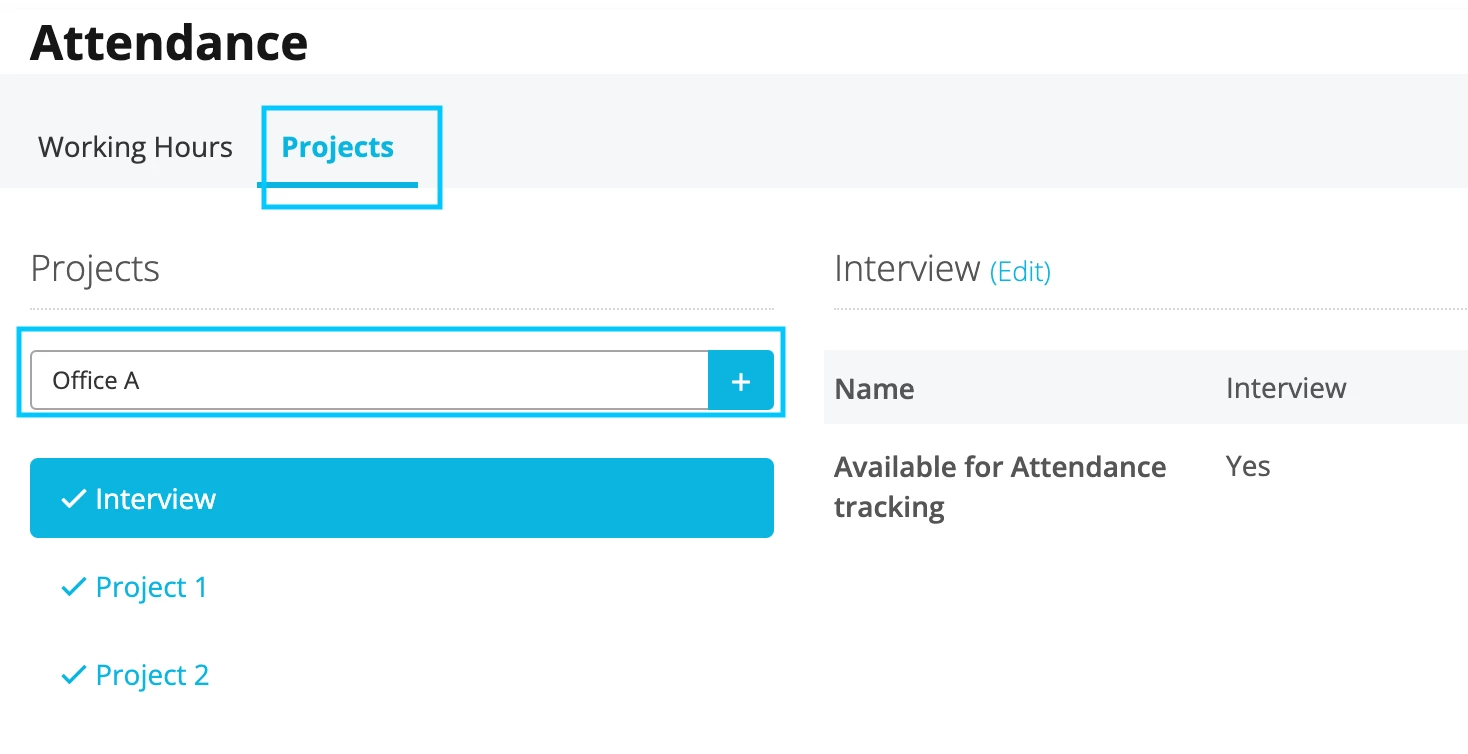The width and height of the screenshot is (1468, 754).
Task: Click the Interview value in Name row
Action: [x=1286, y=388]
